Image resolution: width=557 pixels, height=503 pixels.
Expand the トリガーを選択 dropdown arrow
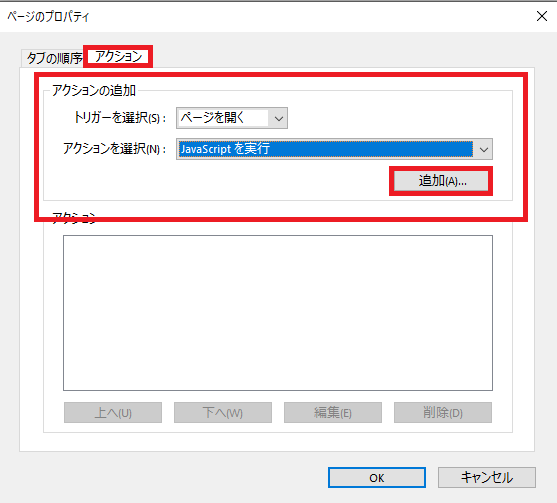pyautogui.click(x=279, y=118)
